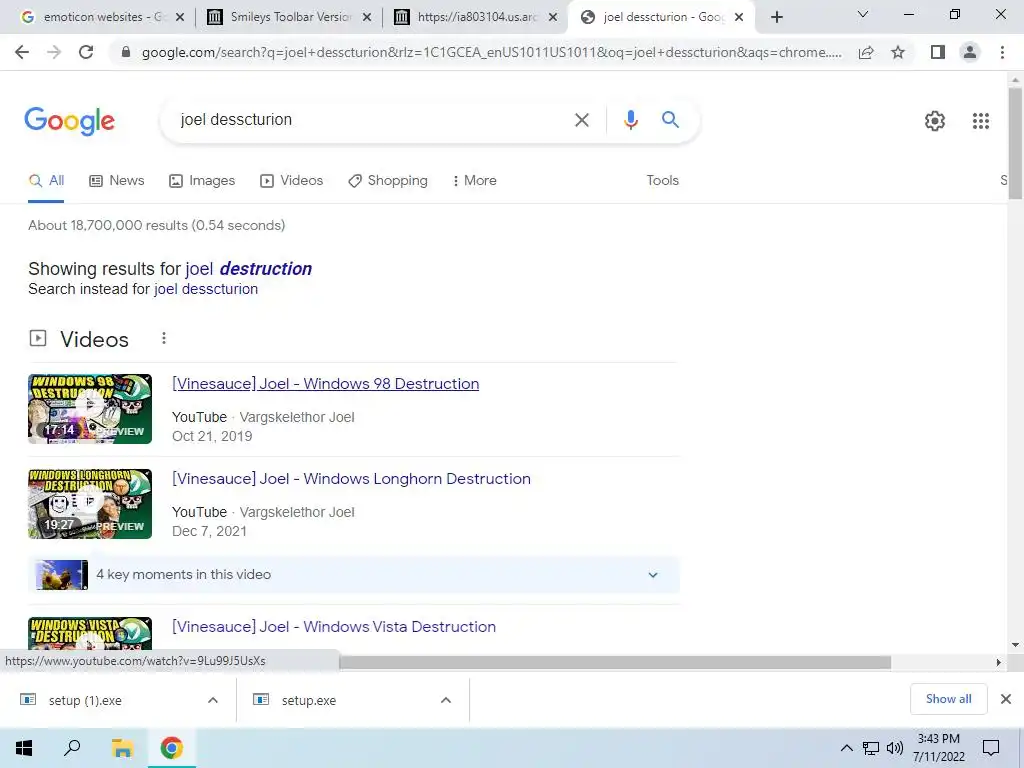
Task: Submit search with the magnifier icon
Action: pos(670,120)
